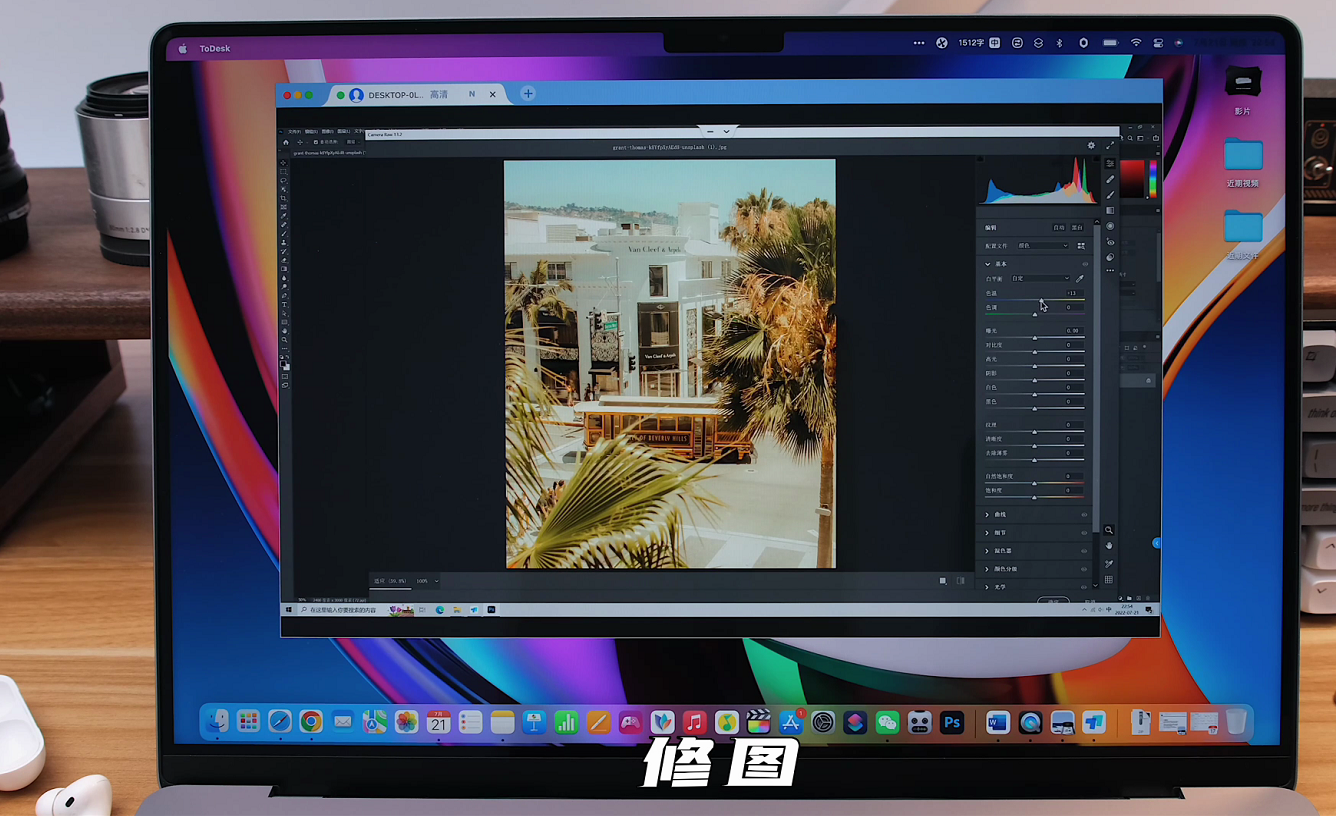Viewport: 1336px width, 816px height.
Task: Click the 黑白 black and white button
Action: click(x=1077, y=228)
